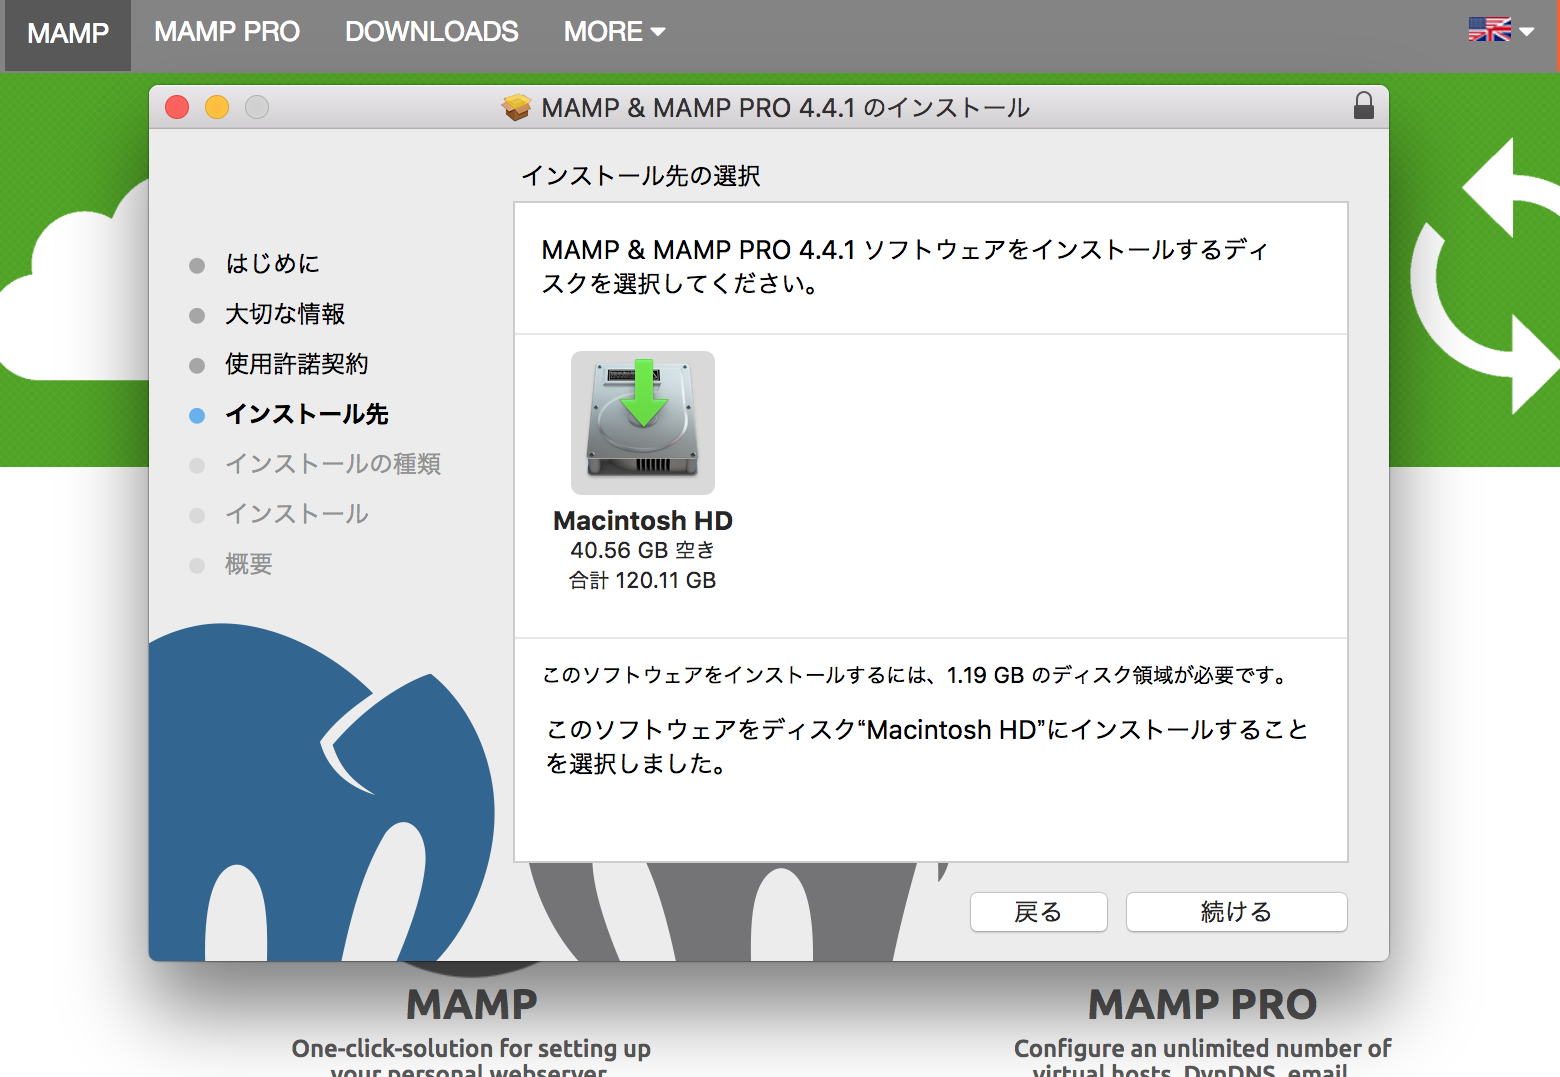Select the 大切な情報 step in sidebar
Viewport: 1560px width, 1077px height.
(285, 314)
